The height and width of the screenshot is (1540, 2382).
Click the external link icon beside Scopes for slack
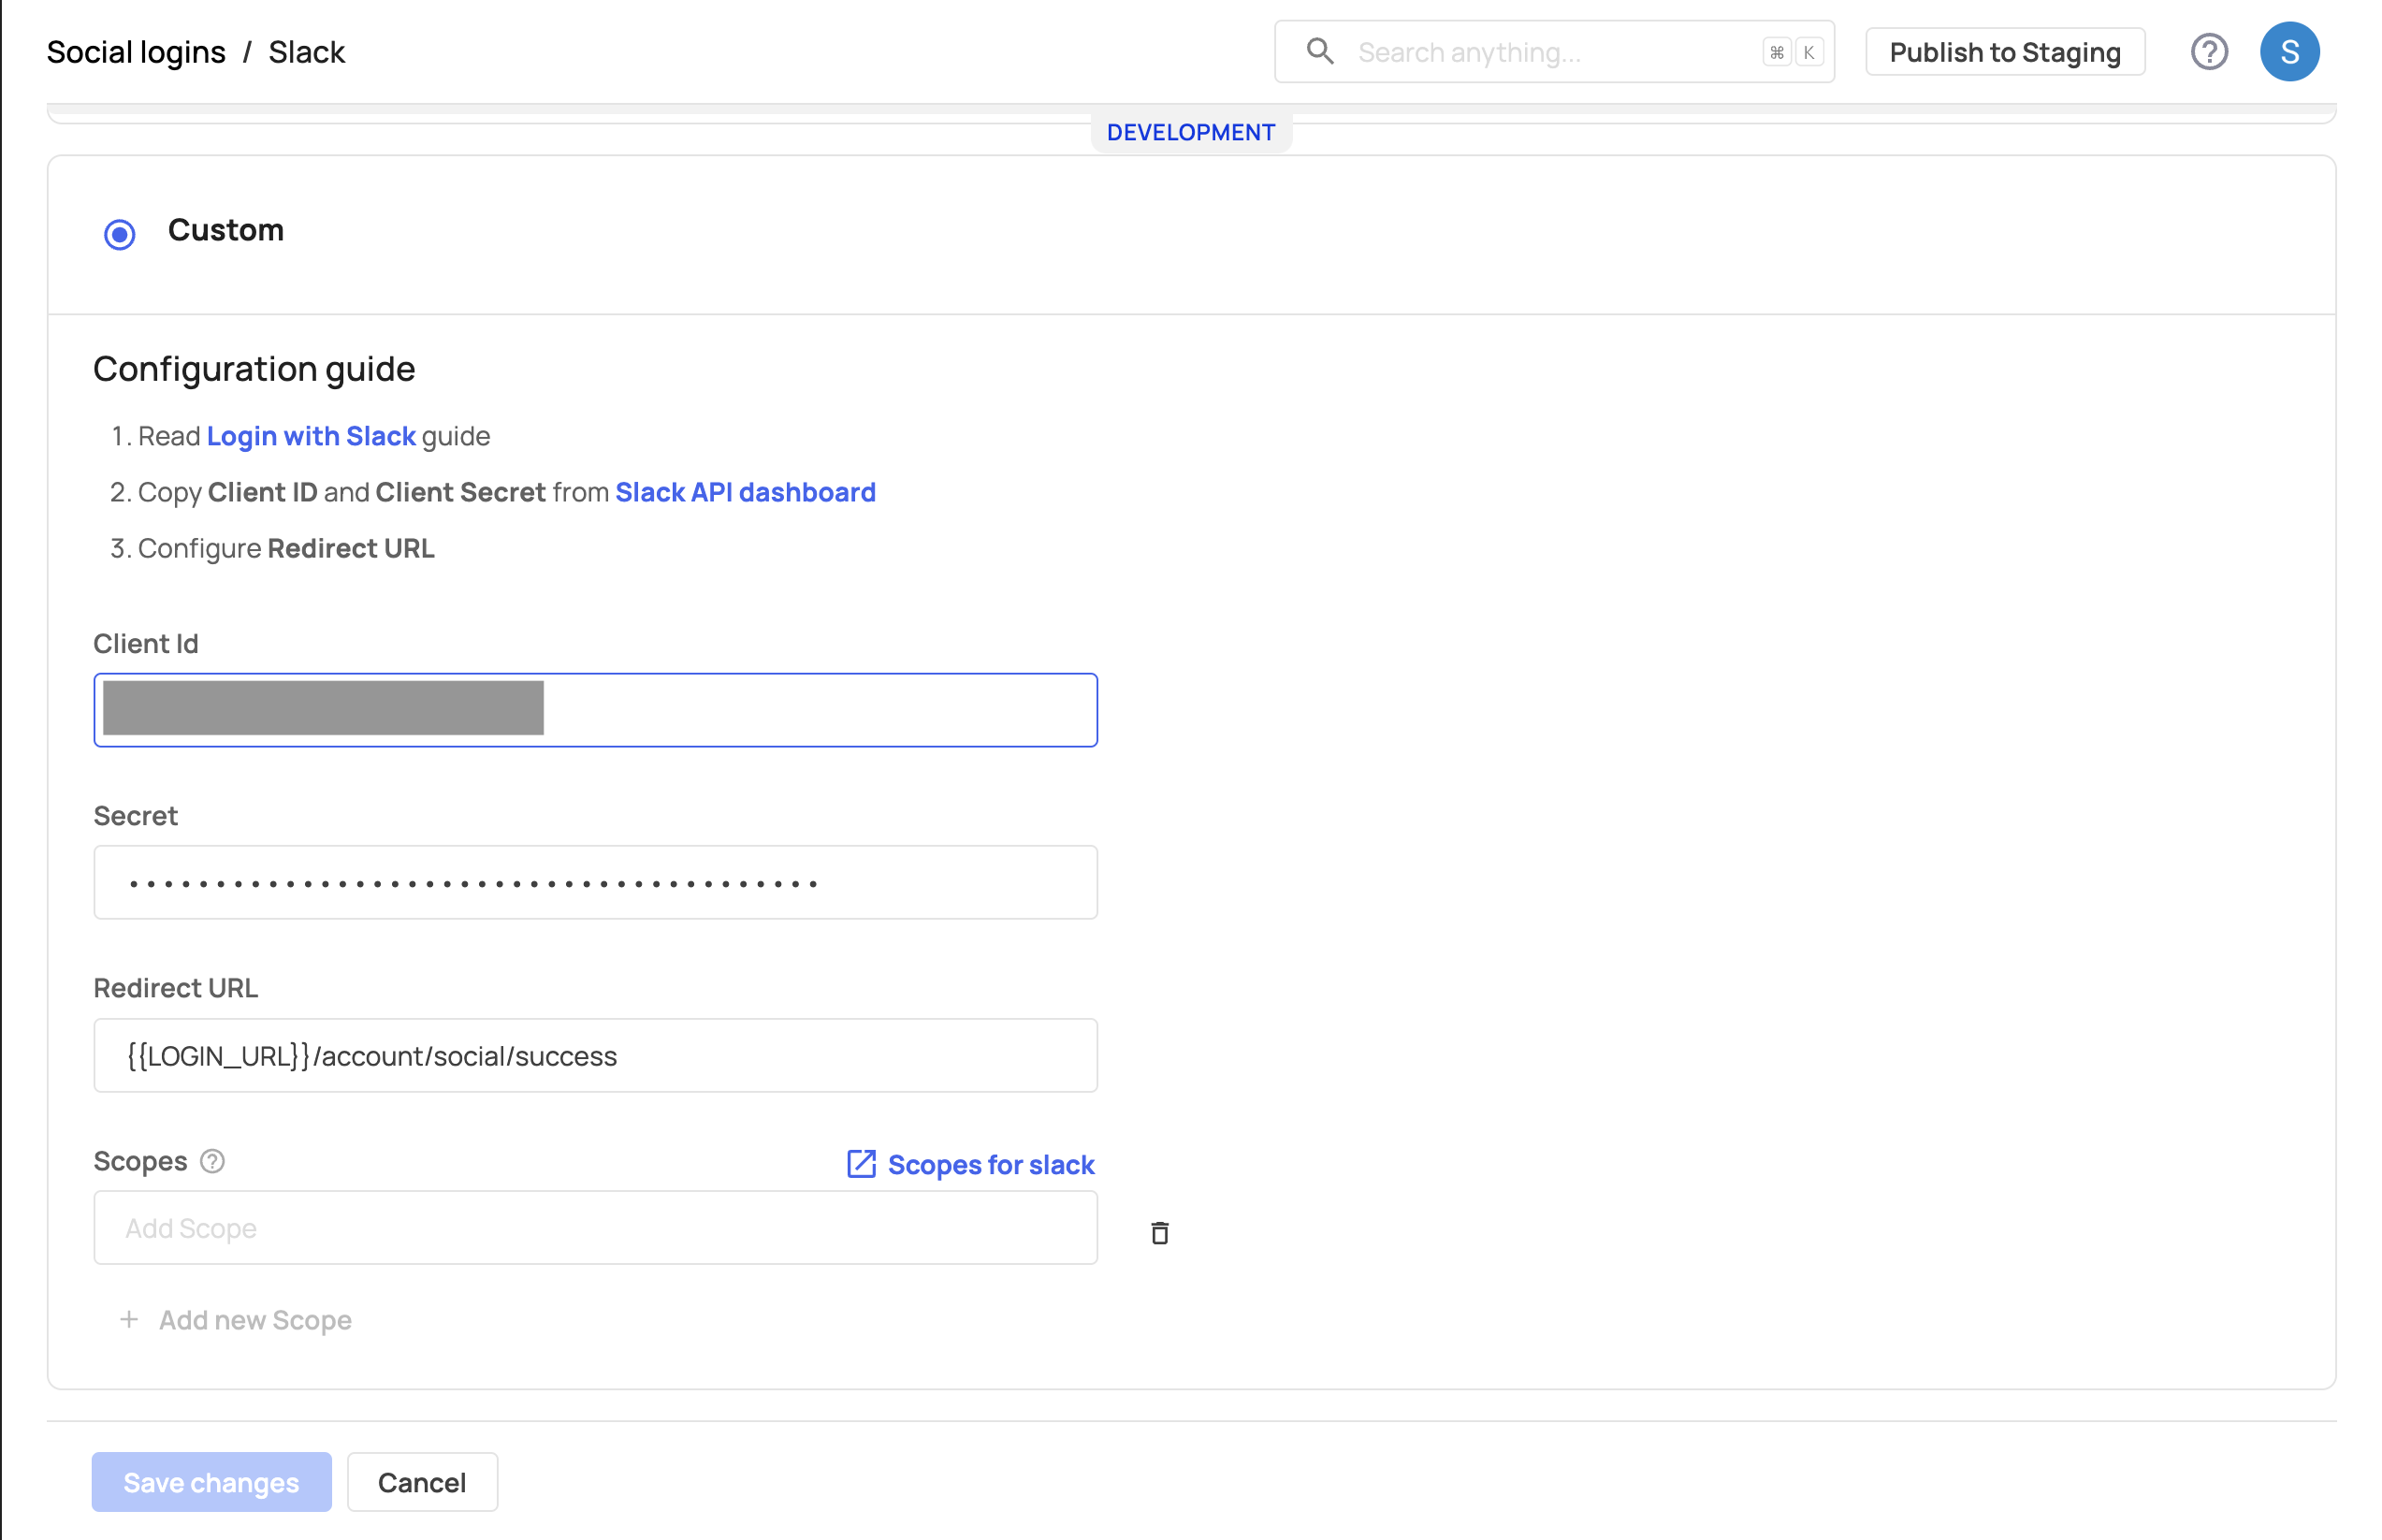(861, 1164)
